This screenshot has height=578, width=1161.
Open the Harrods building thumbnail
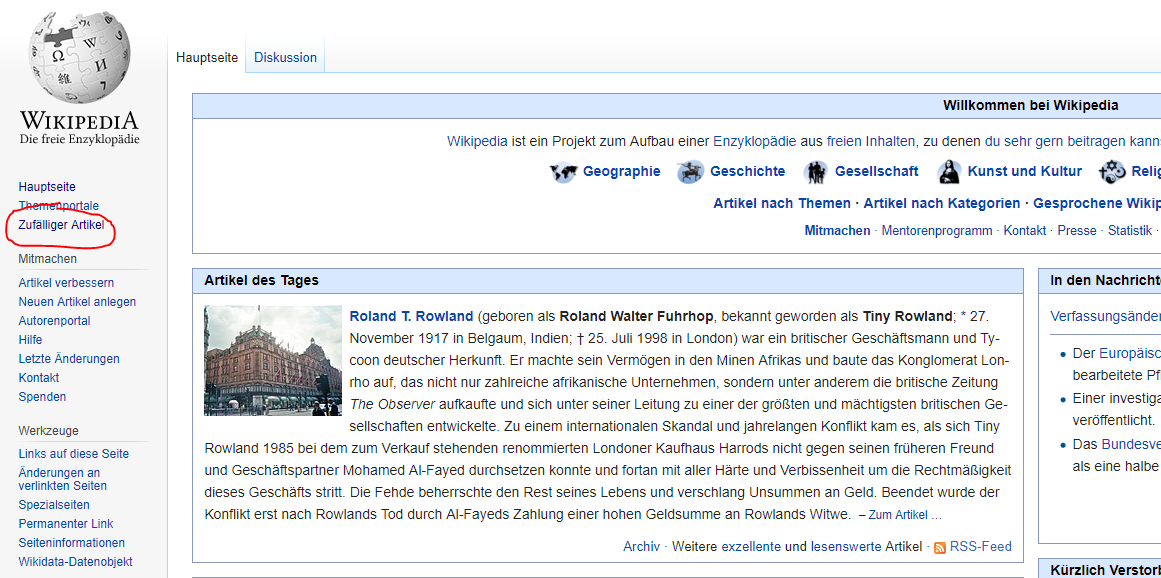(x=273, y=360)
